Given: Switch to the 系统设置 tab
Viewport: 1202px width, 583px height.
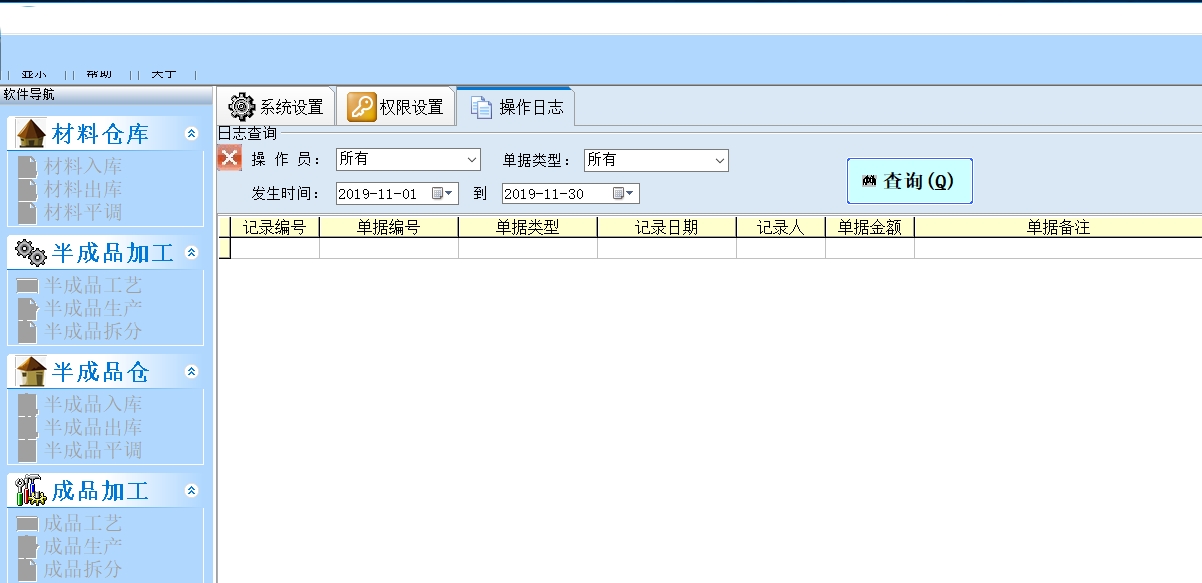Looking at the screenshot, I should [276, 107].
